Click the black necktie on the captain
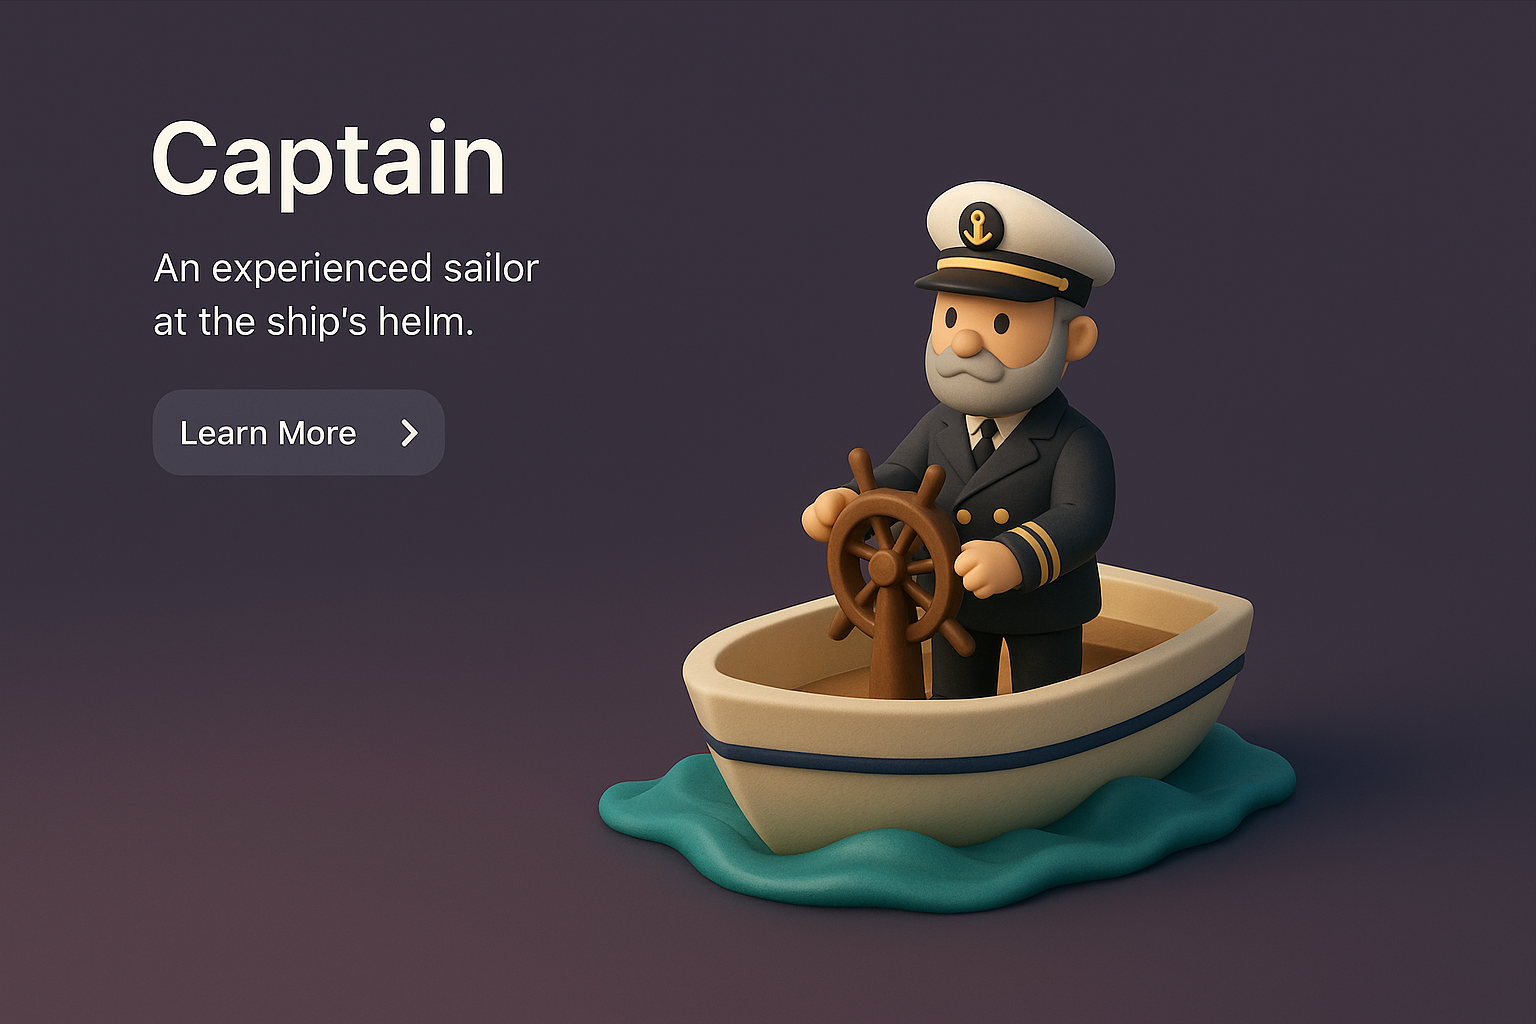 (985, 444)
